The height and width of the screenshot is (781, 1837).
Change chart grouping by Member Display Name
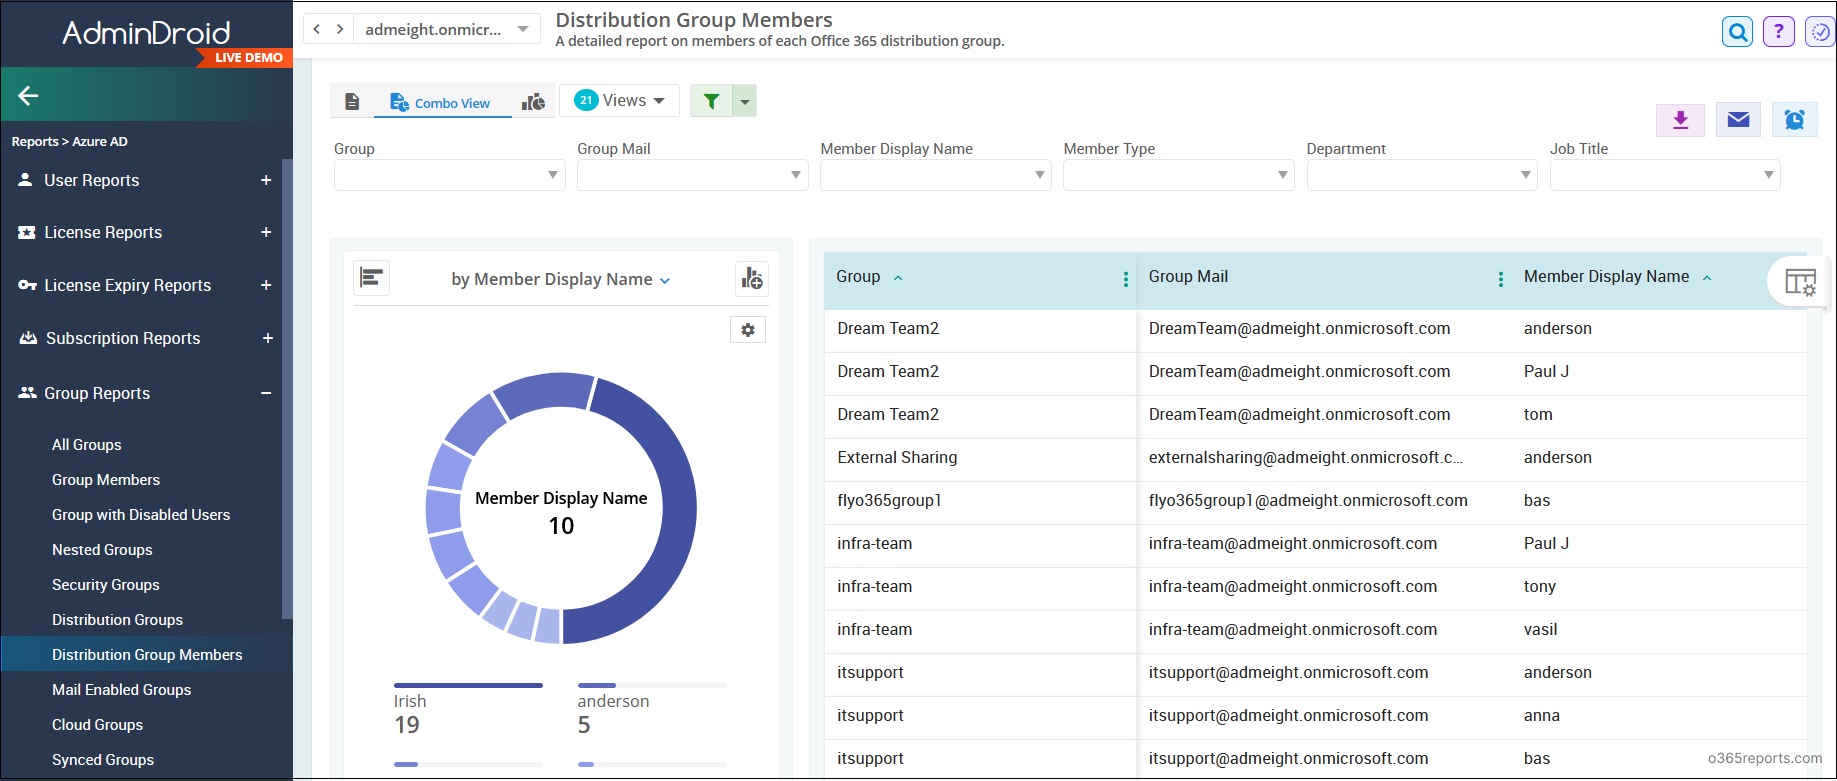point(561,280)
